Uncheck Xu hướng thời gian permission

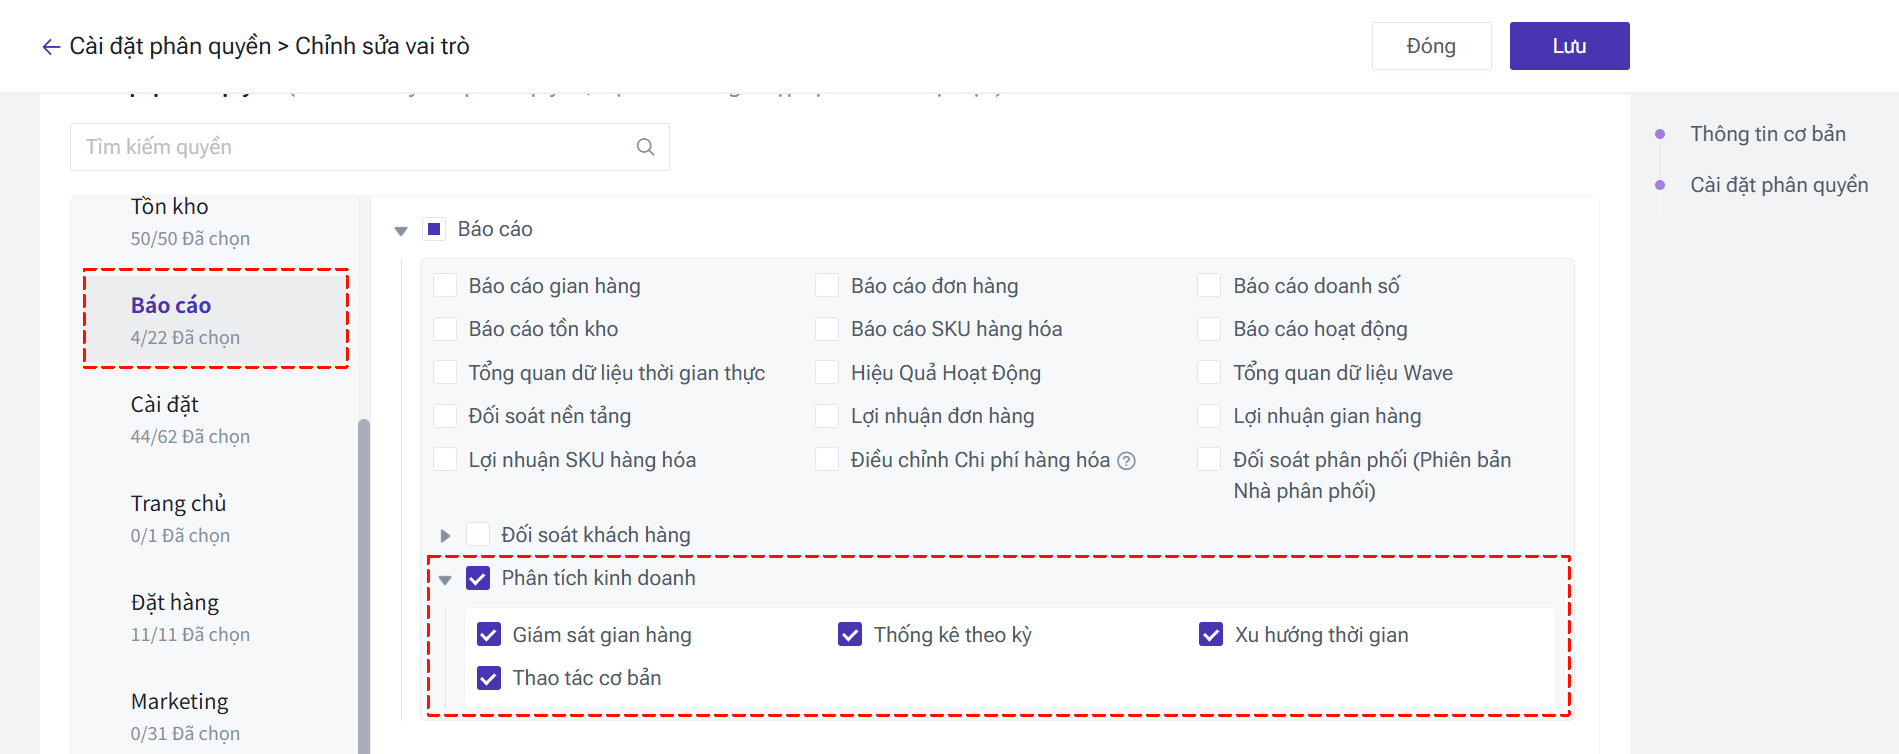click(x=1211, y=635)
